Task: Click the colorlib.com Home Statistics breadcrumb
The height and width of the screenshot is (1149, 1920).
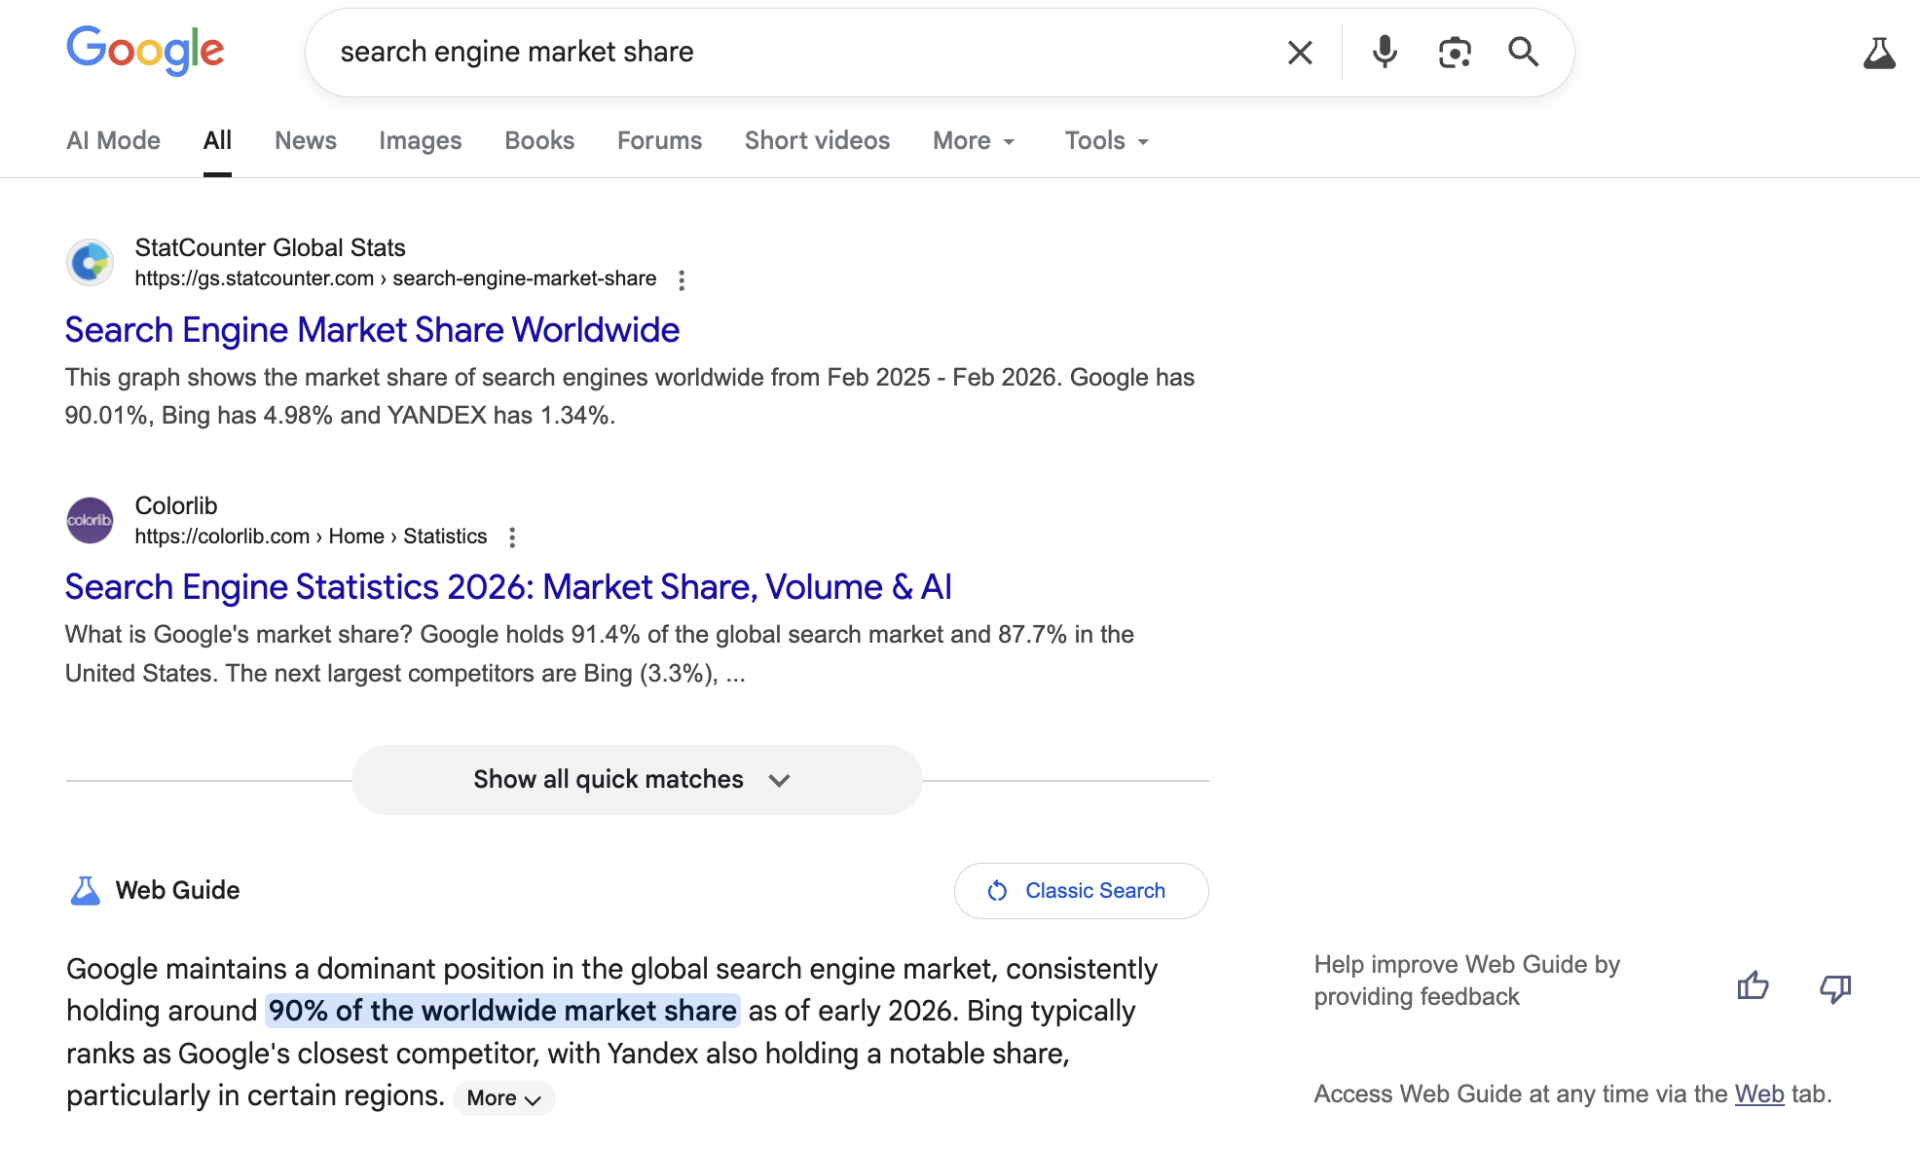Action: (x=310, y=536)
